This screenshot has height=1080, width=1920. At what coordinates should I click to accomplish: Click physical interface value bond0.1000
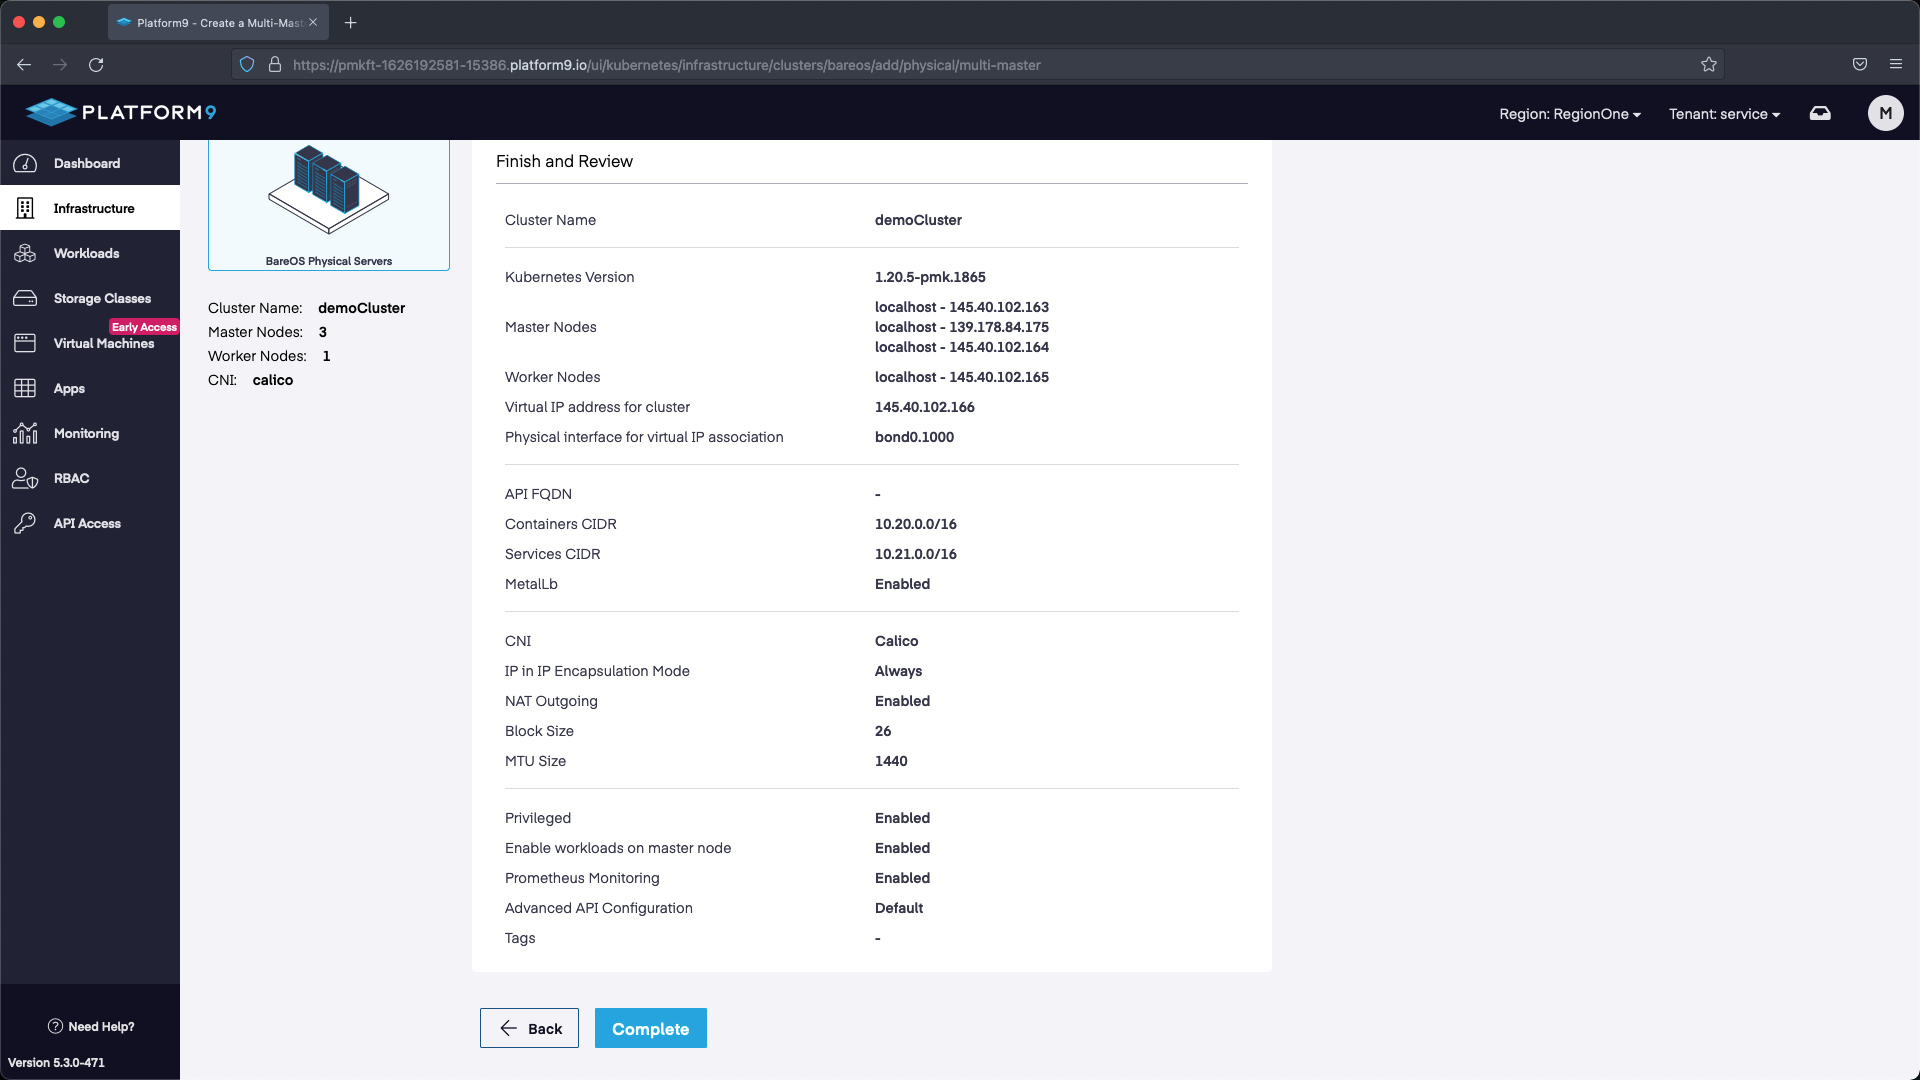tap(914, 437)
